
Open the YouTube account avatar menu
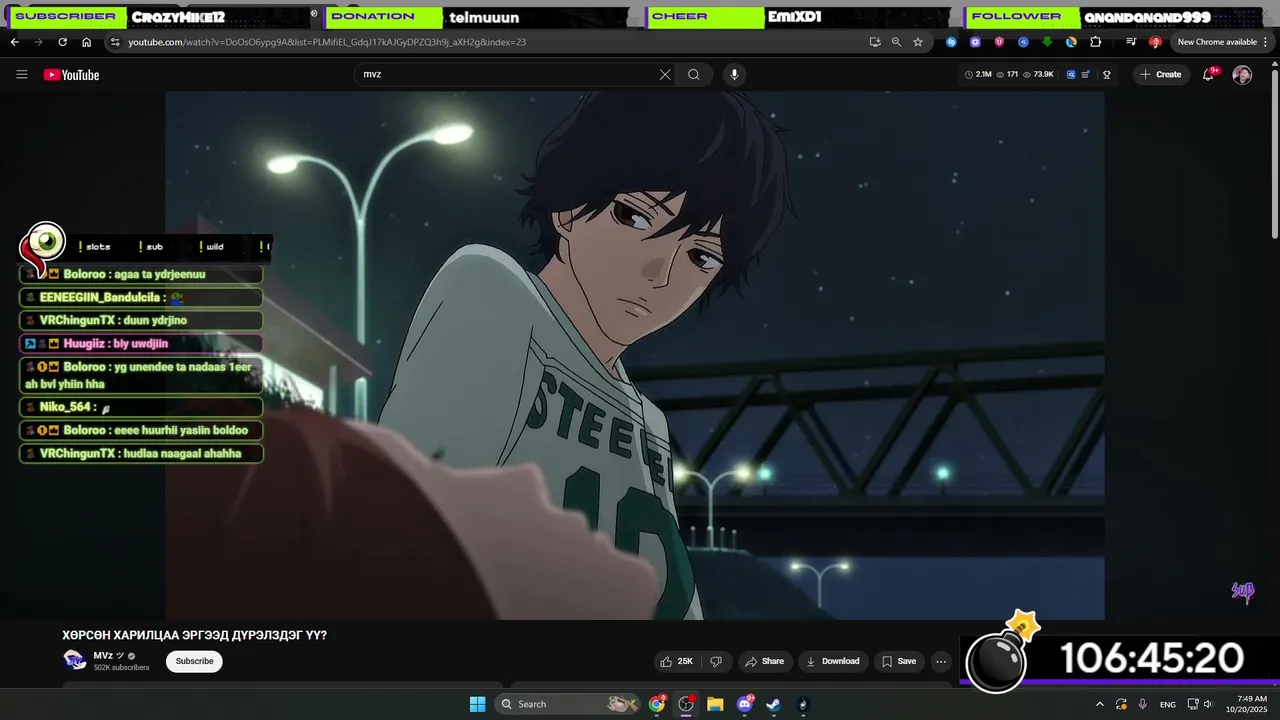1242,75
